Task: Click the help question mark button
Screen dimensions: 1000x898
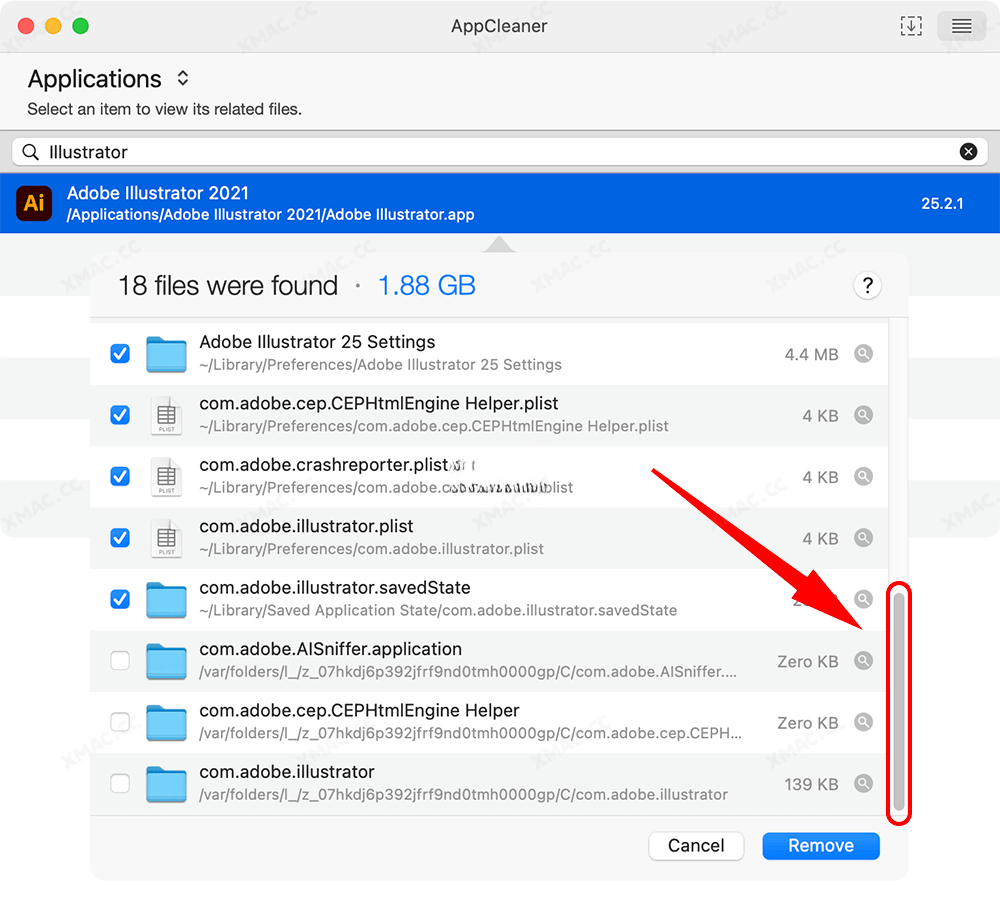Action: tap(867, 285)
